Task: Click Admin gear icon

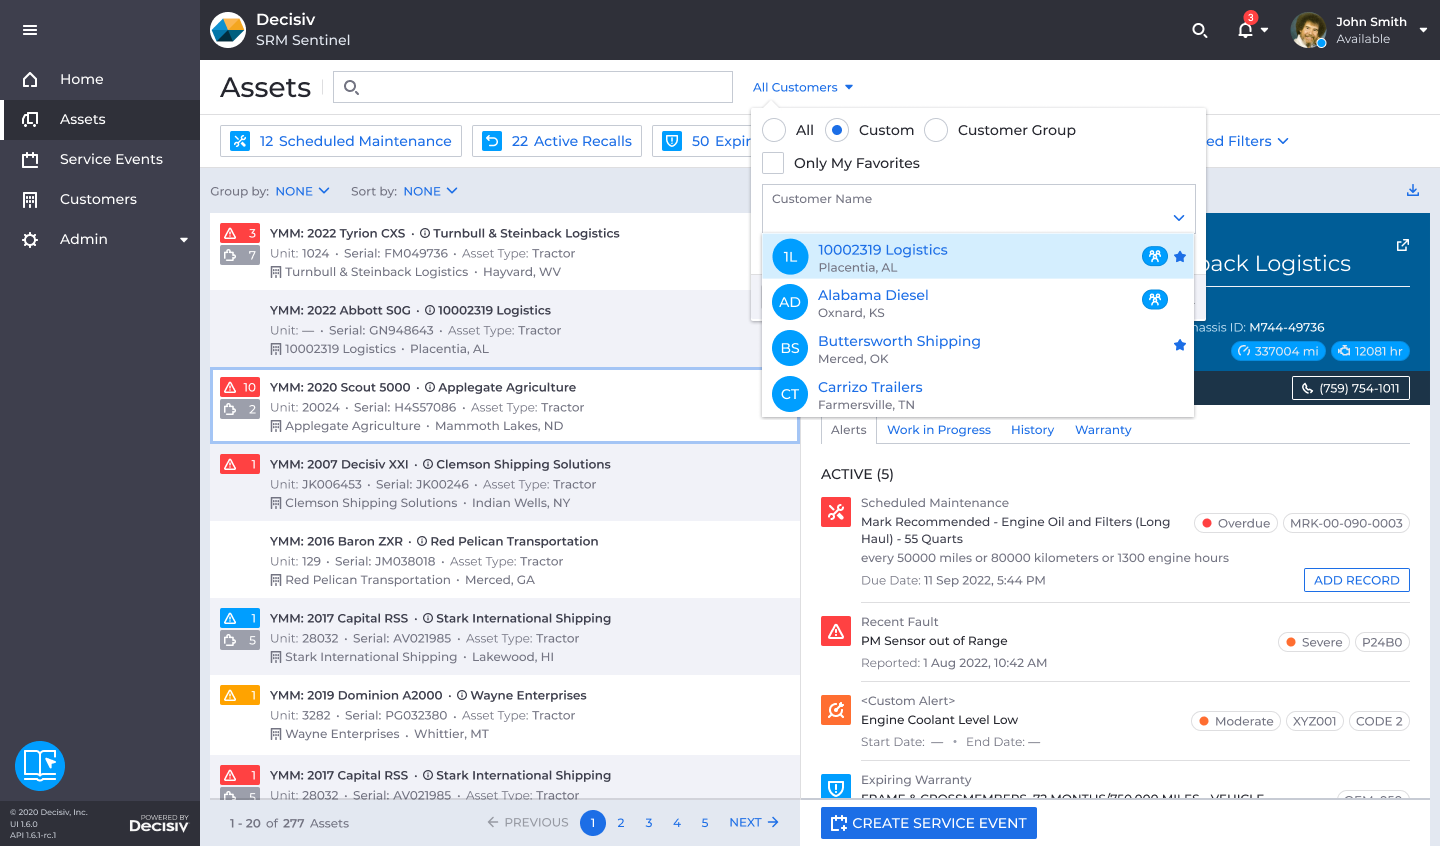Action: [30, 239]
